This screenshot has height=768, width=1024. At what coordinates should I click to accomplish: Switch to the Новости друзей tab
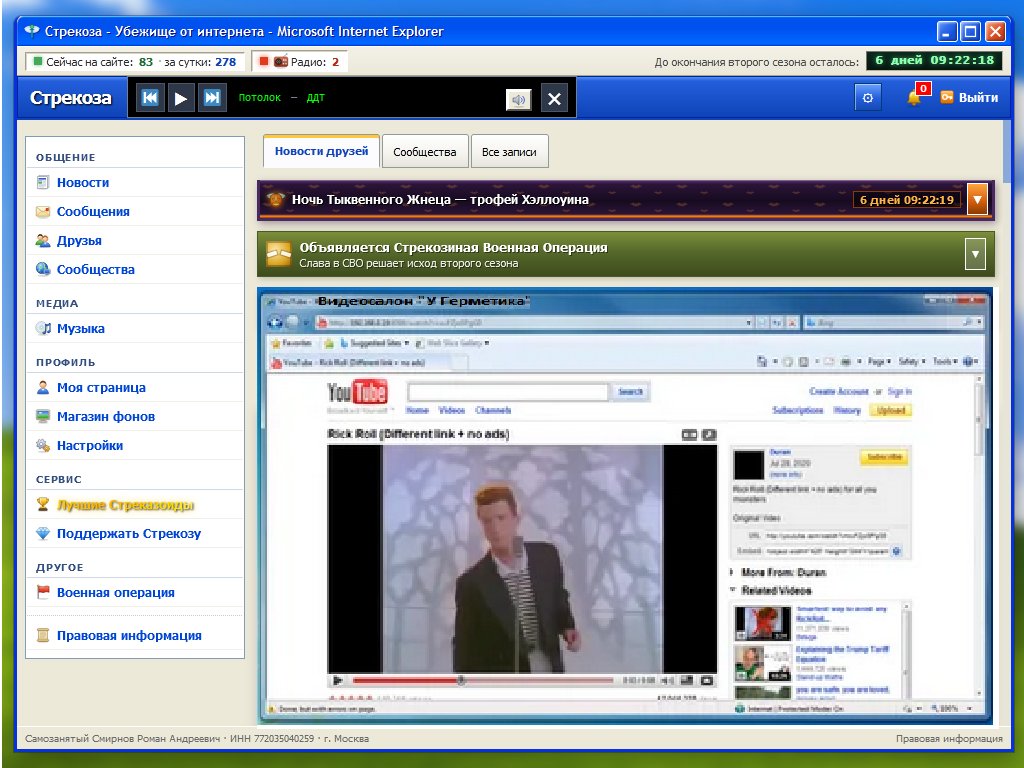(x=321, y=152)
